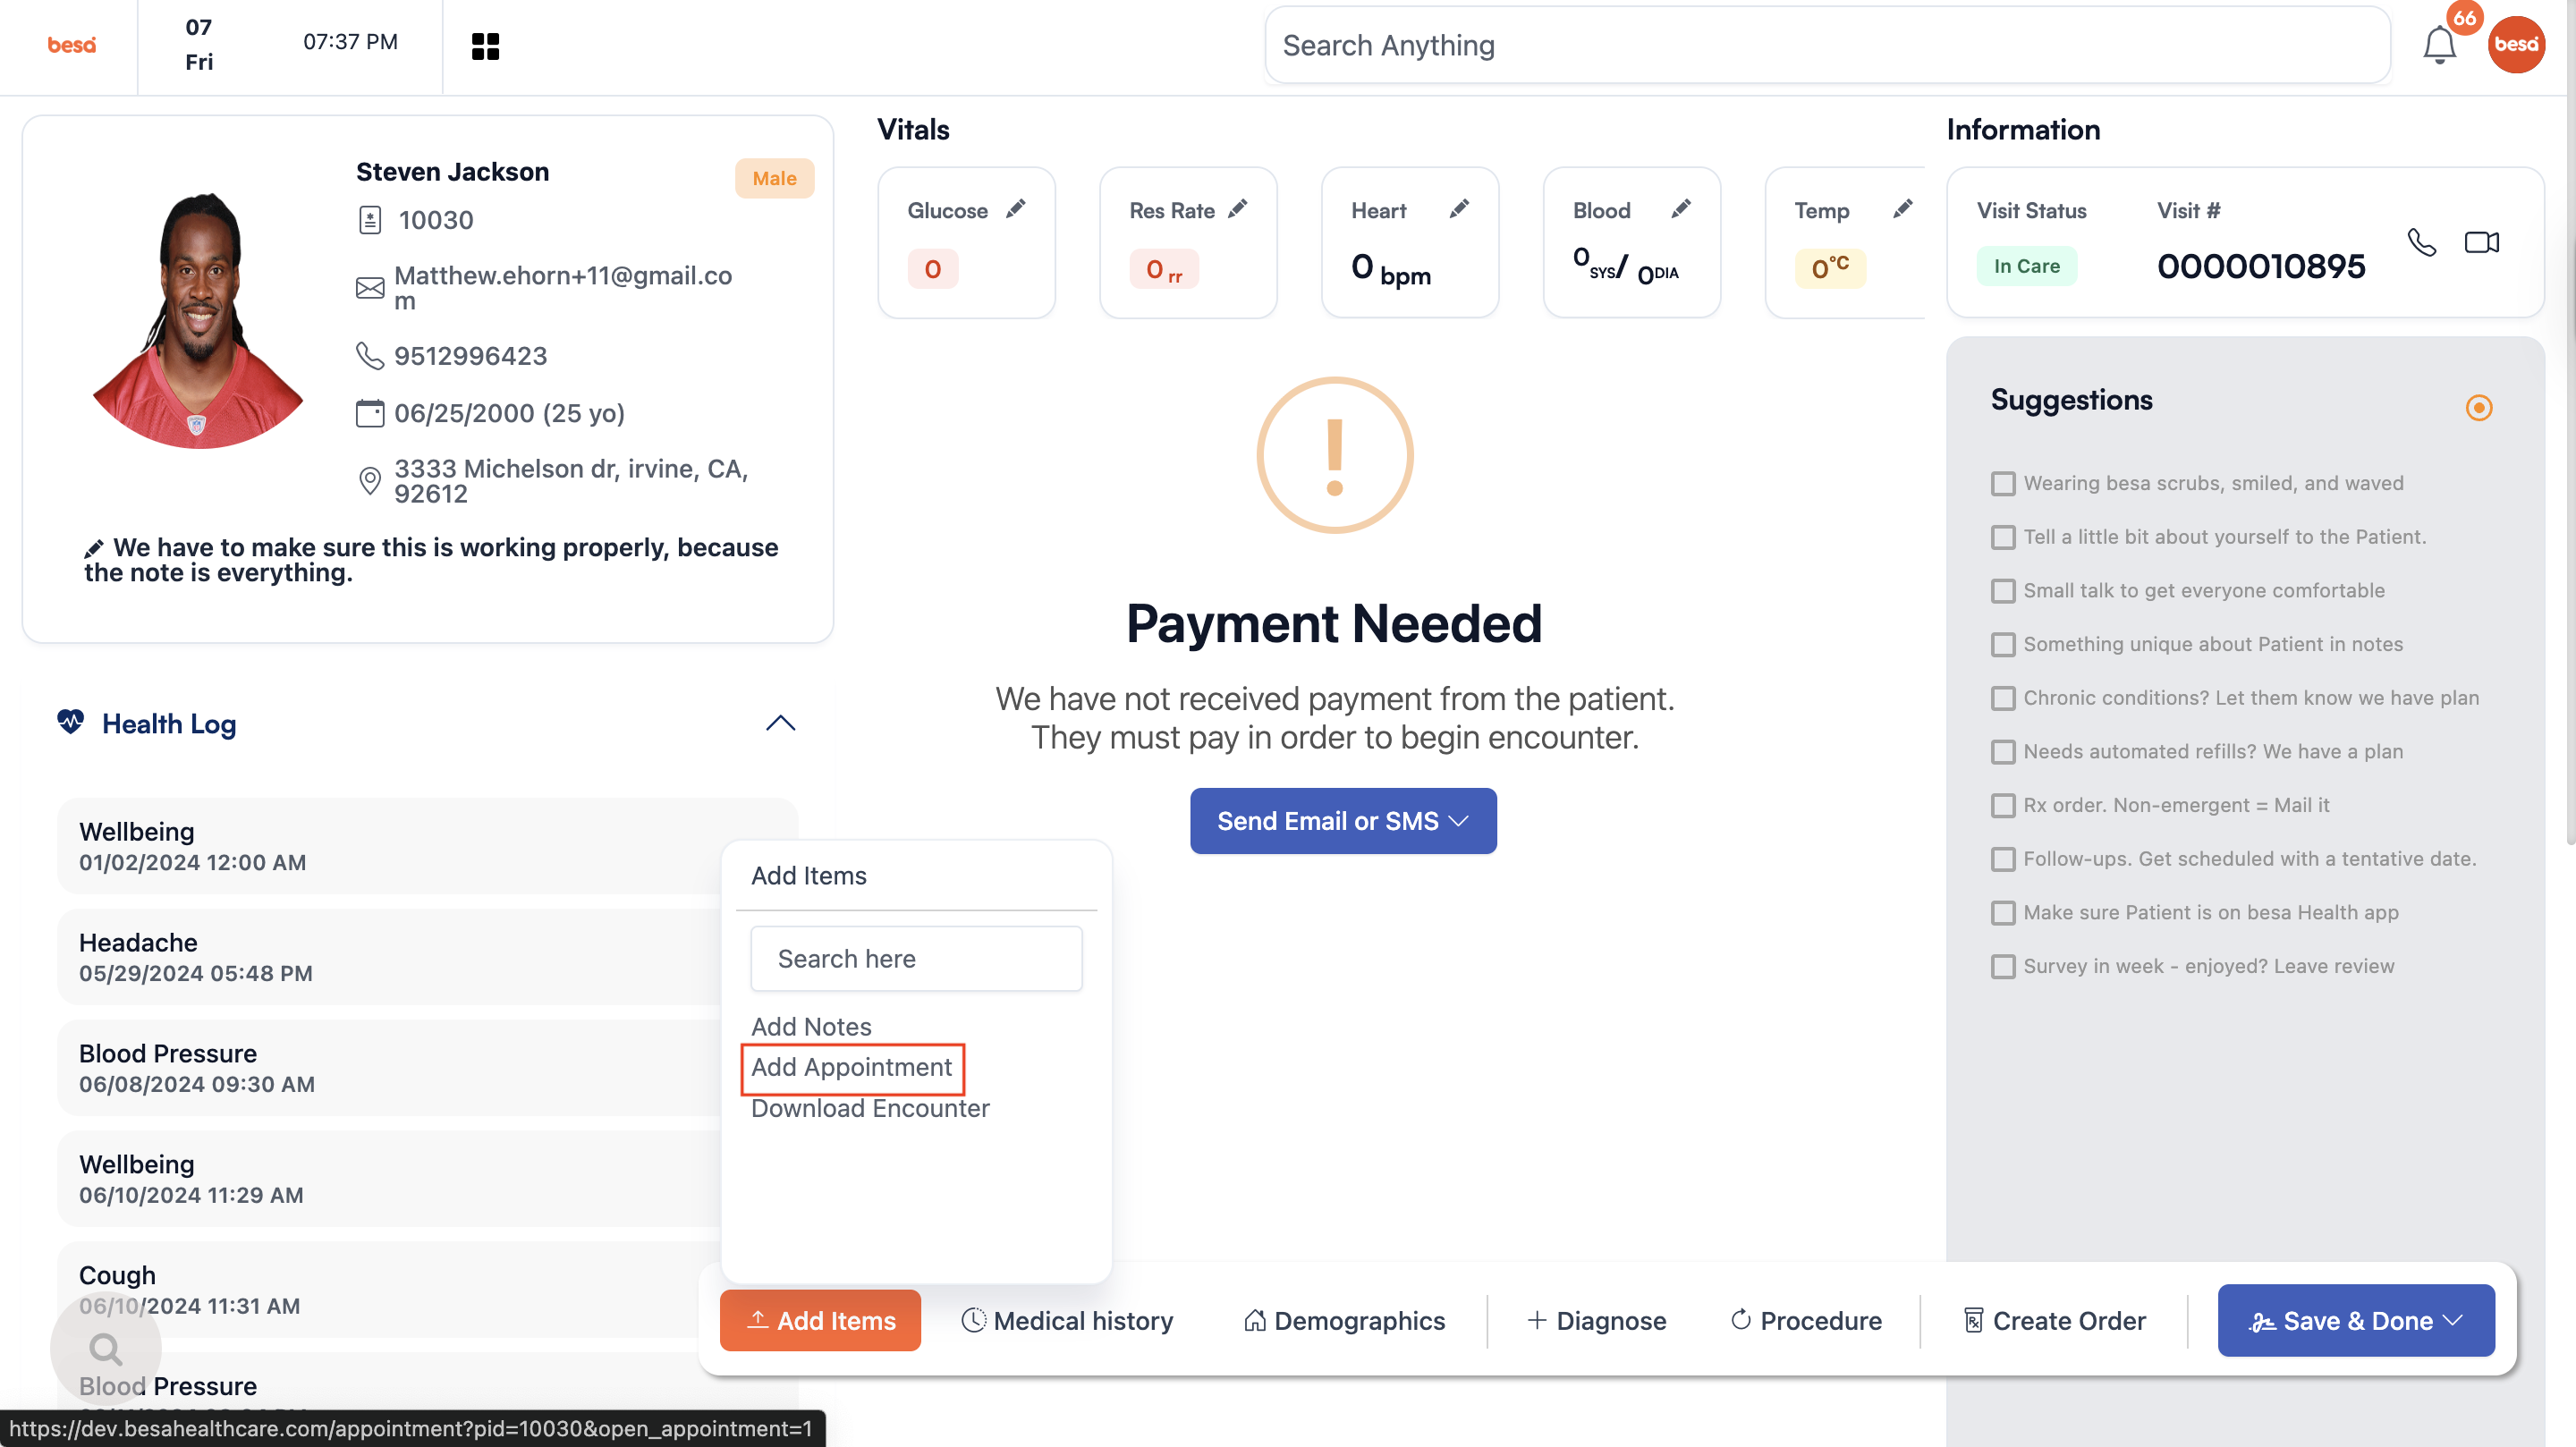Open the Medical history tab
The width and height of the screenshot is (2576, 1447).
1067,1321
